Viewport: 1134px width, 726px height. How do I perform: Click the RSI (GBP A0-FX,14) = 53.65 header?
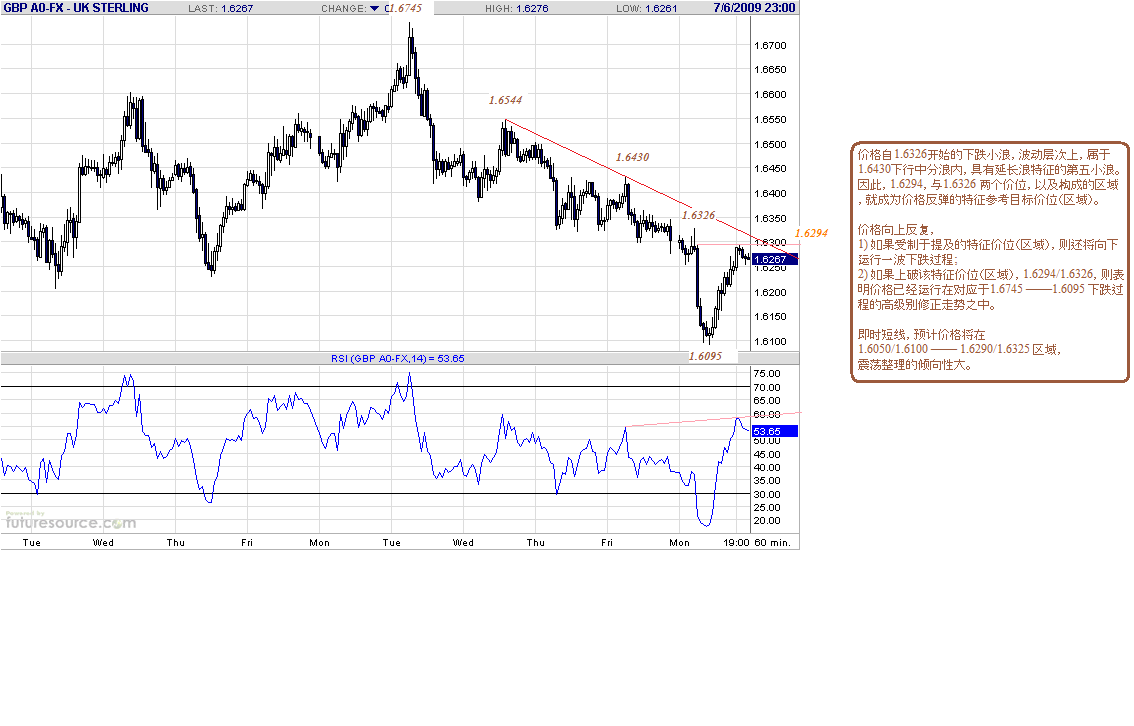(x=398, y=359)
